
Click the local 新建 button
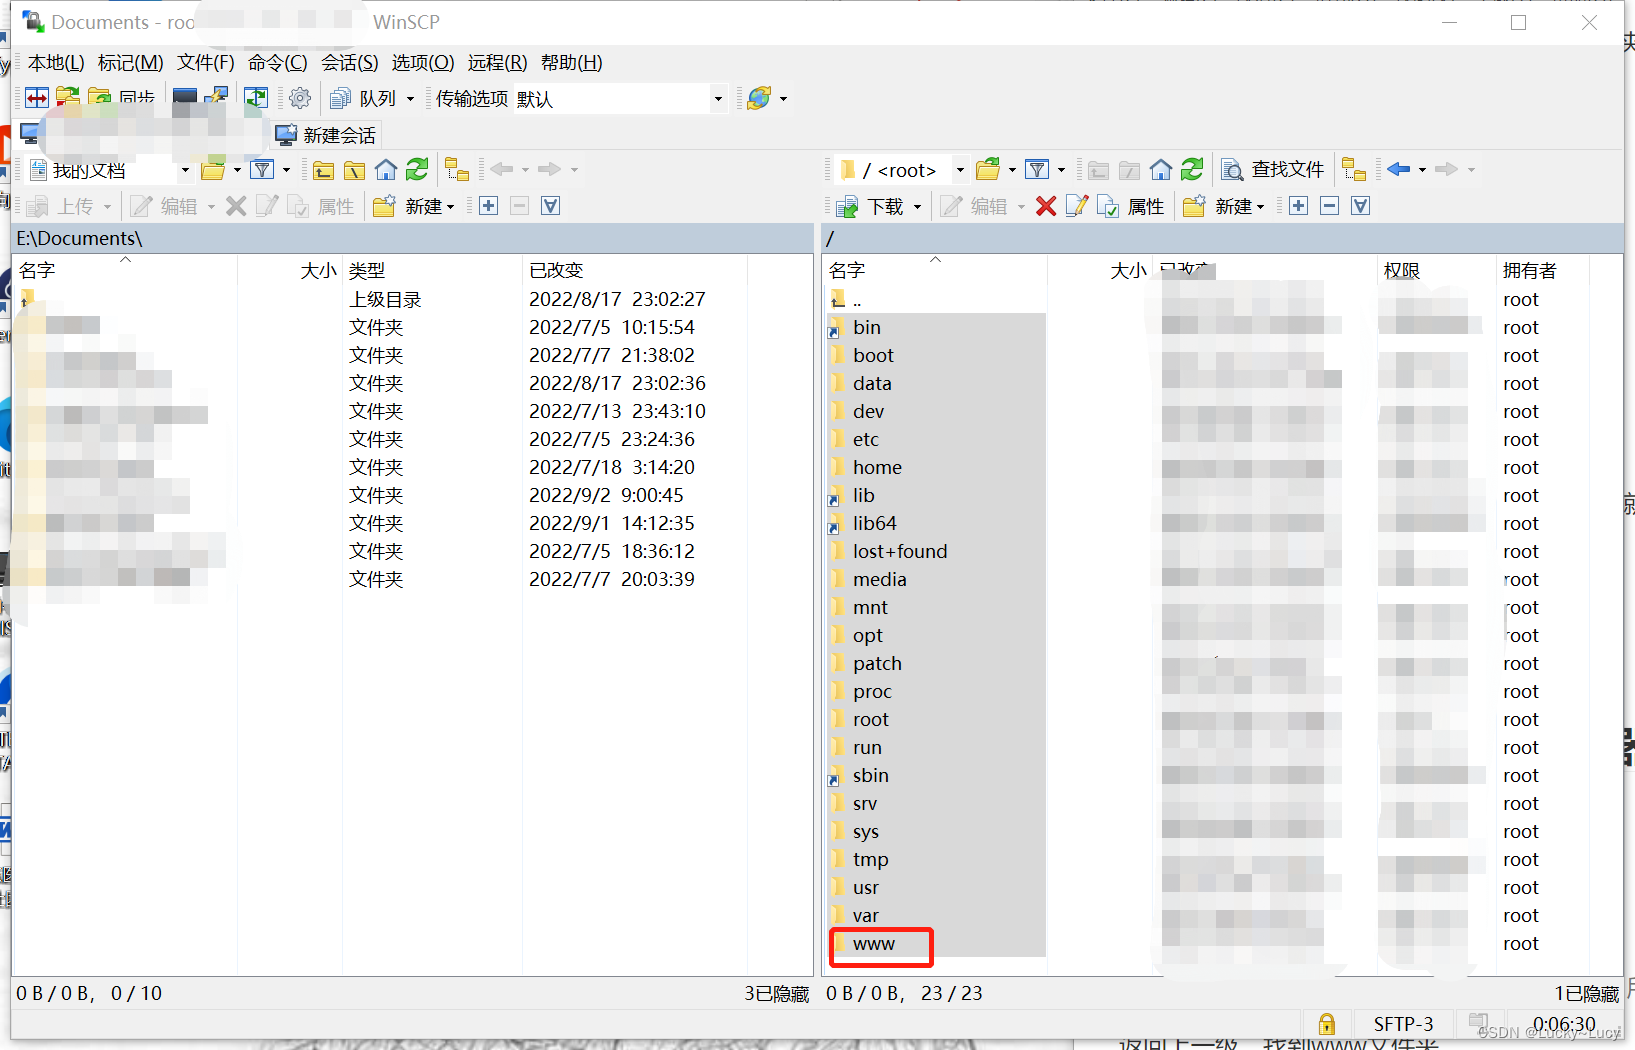(407, 206)
